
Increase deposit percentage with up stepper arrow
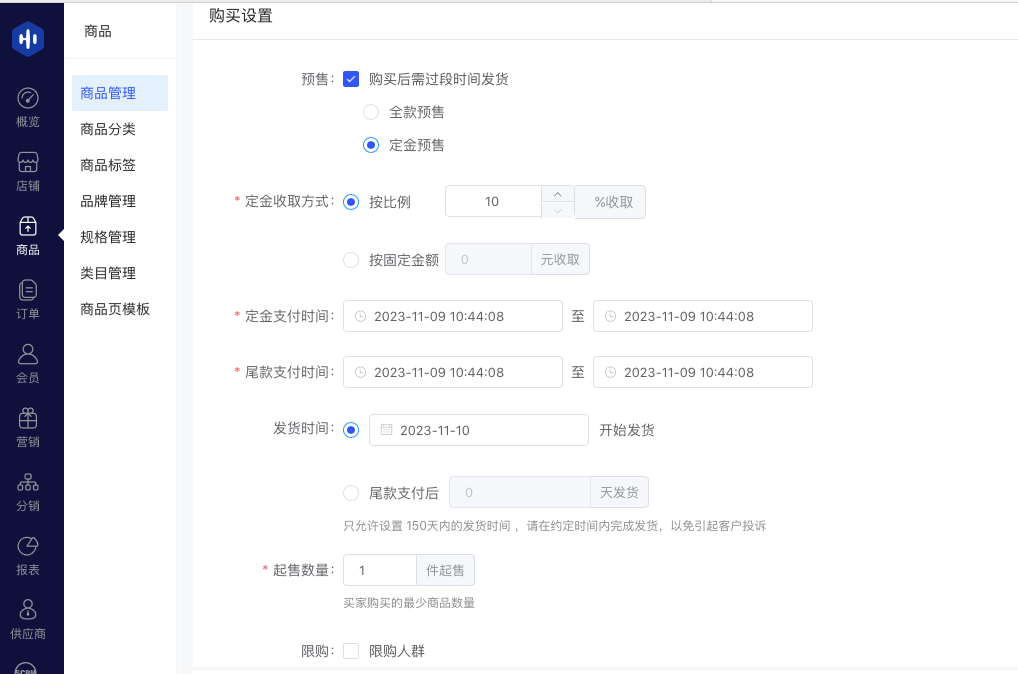pyautogui.click(x=558, y=194)
